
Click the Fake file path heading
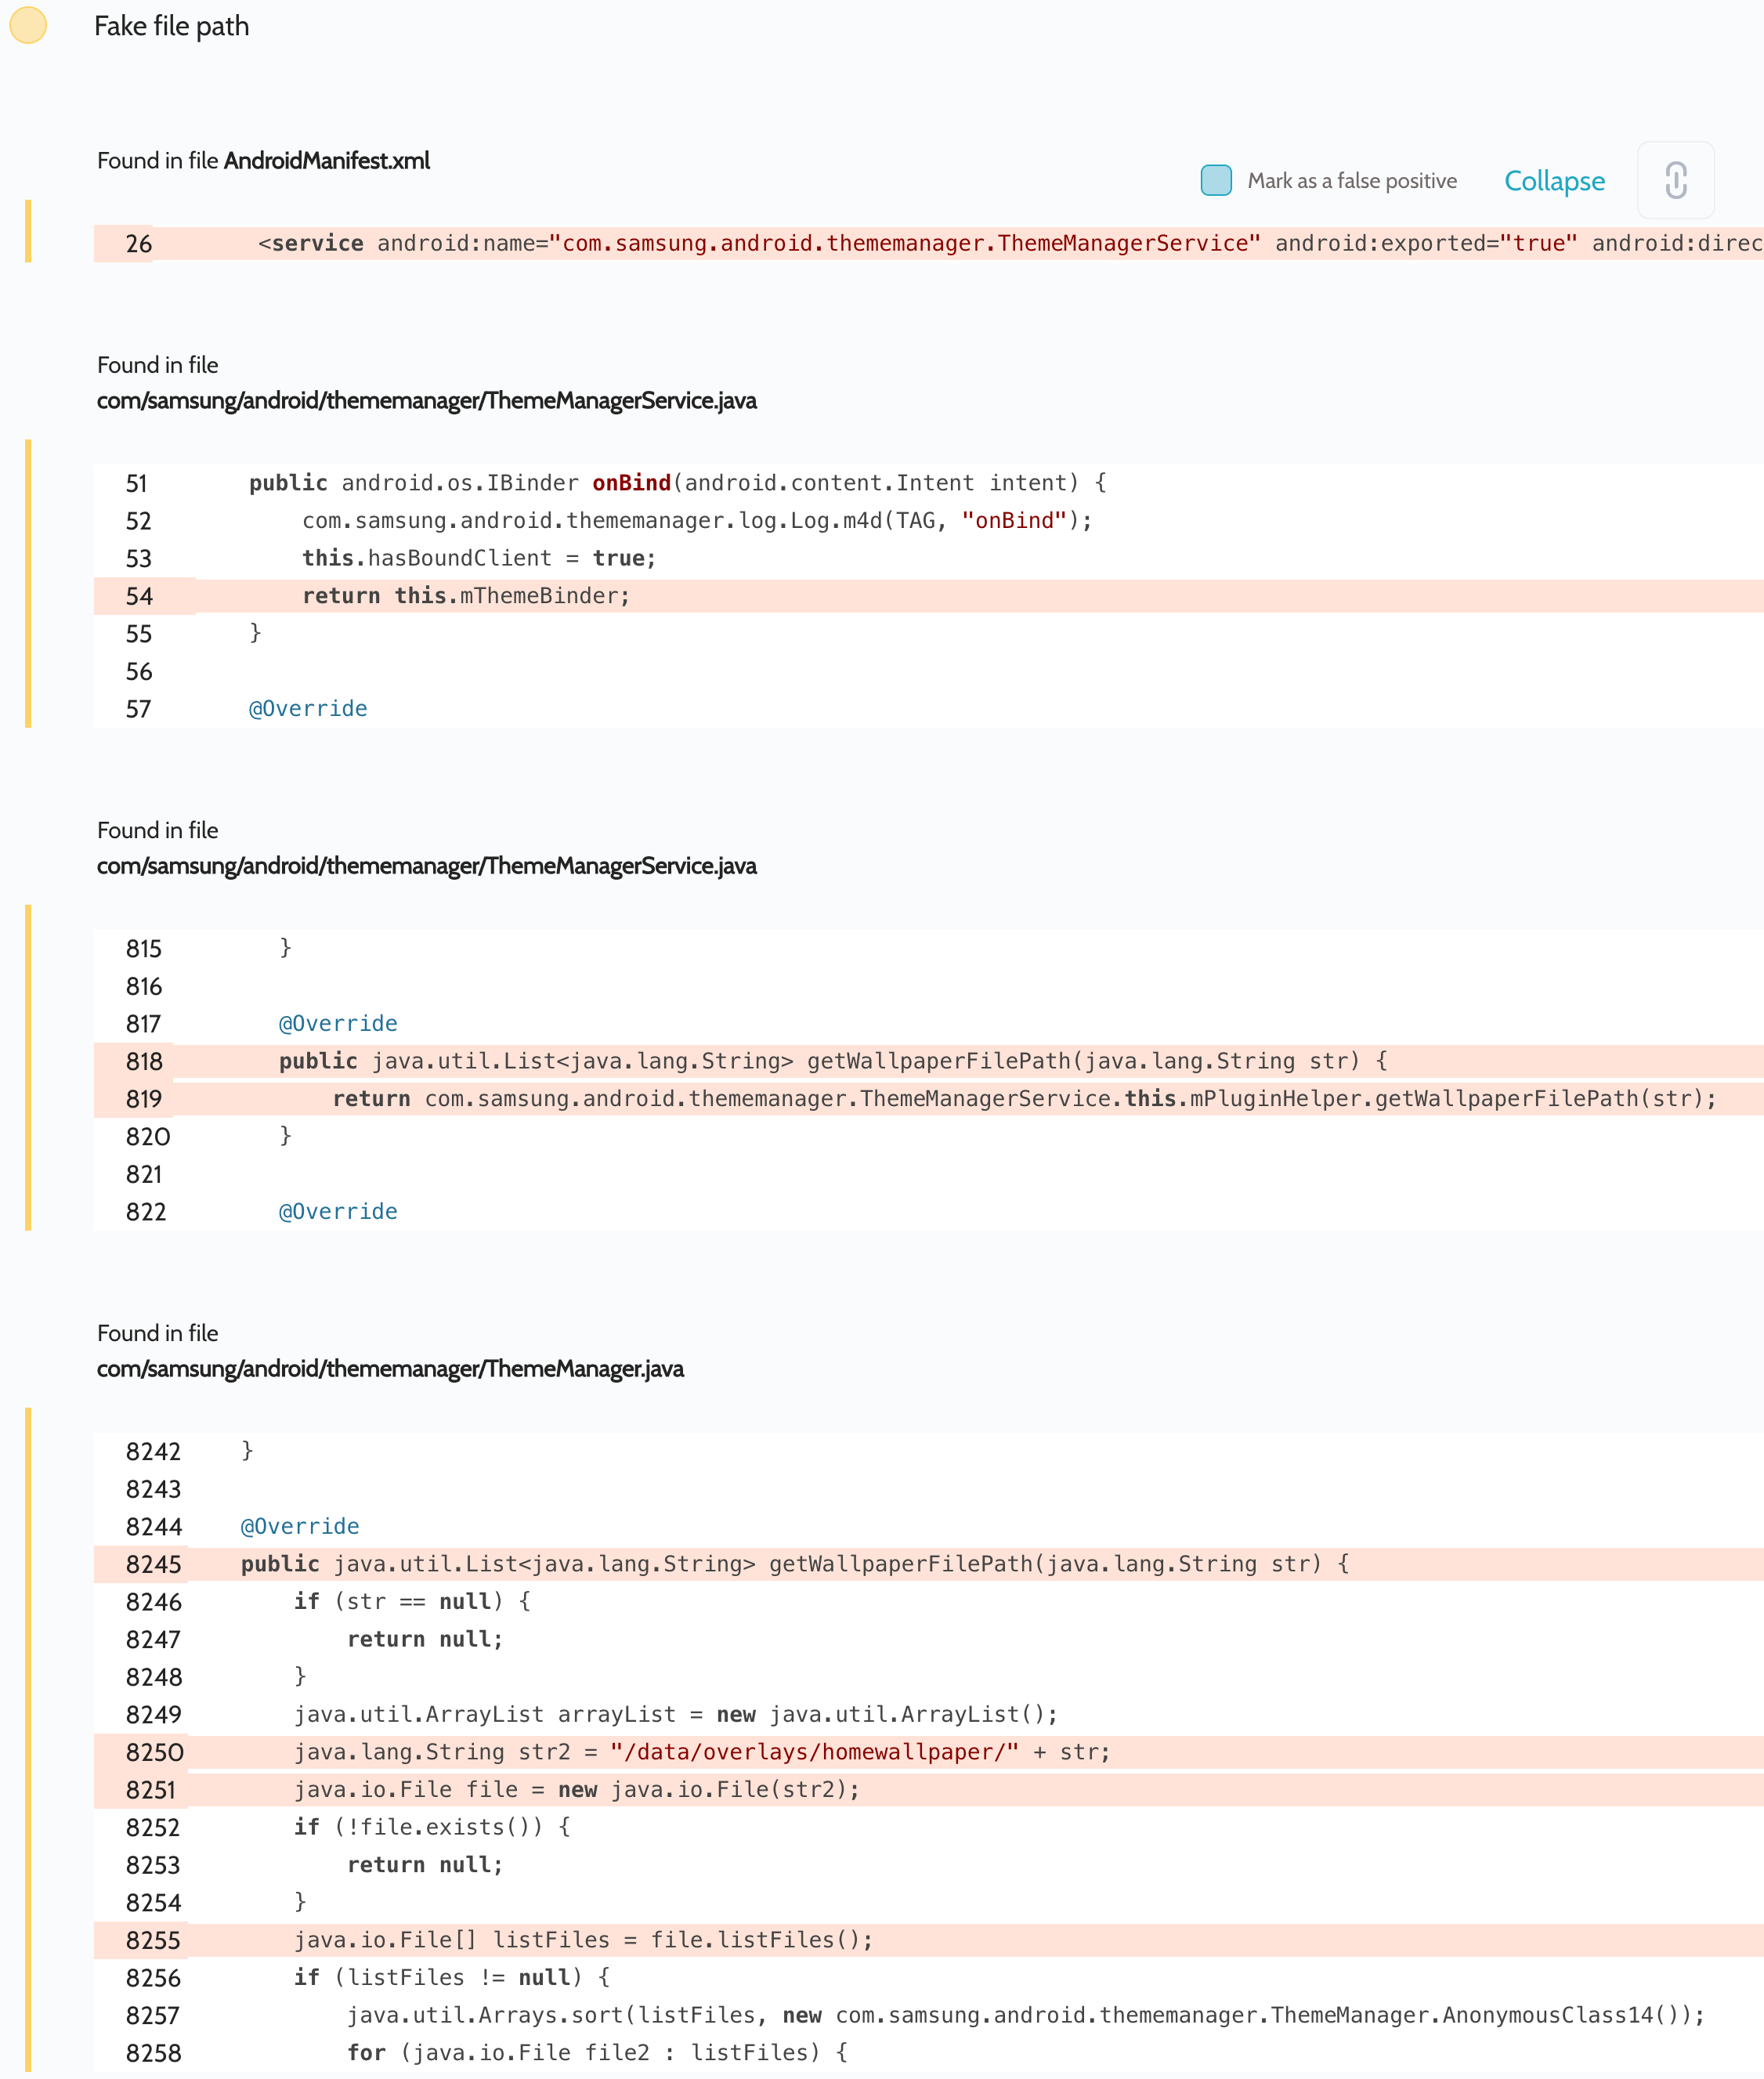tap(171, 26)
